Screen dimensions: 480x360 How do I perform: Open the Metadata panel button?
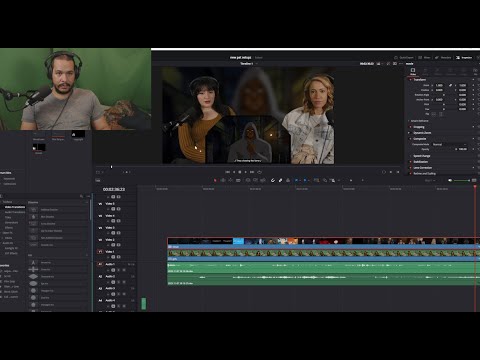(x=443, y=58)
